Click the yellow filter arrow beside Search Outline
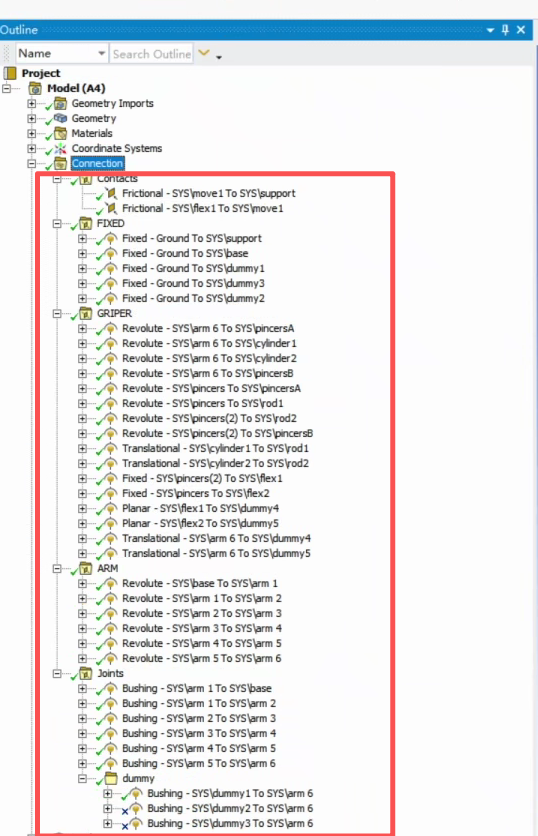 (204, 53)
